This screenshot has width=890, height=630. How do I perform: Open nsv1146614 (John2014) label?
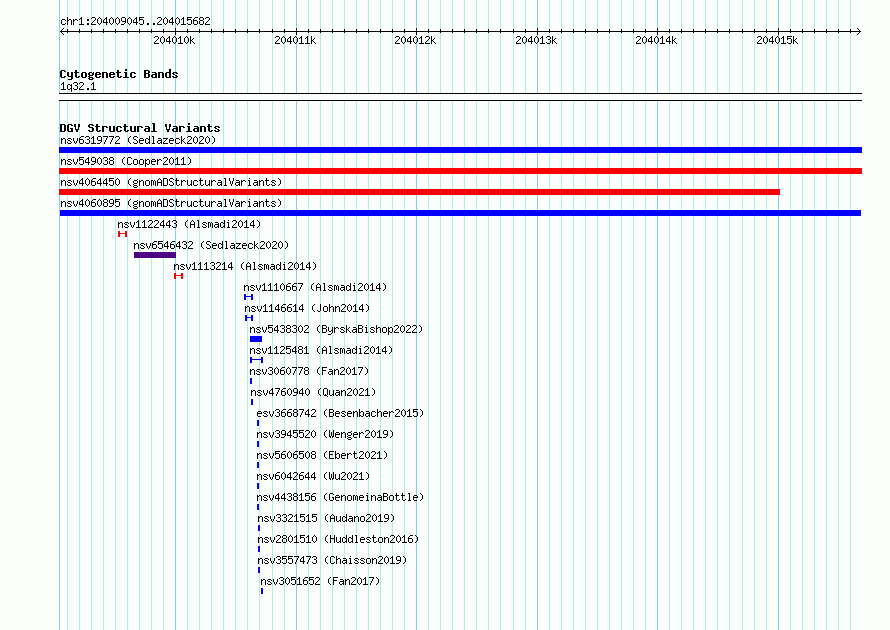pos(307,308)
